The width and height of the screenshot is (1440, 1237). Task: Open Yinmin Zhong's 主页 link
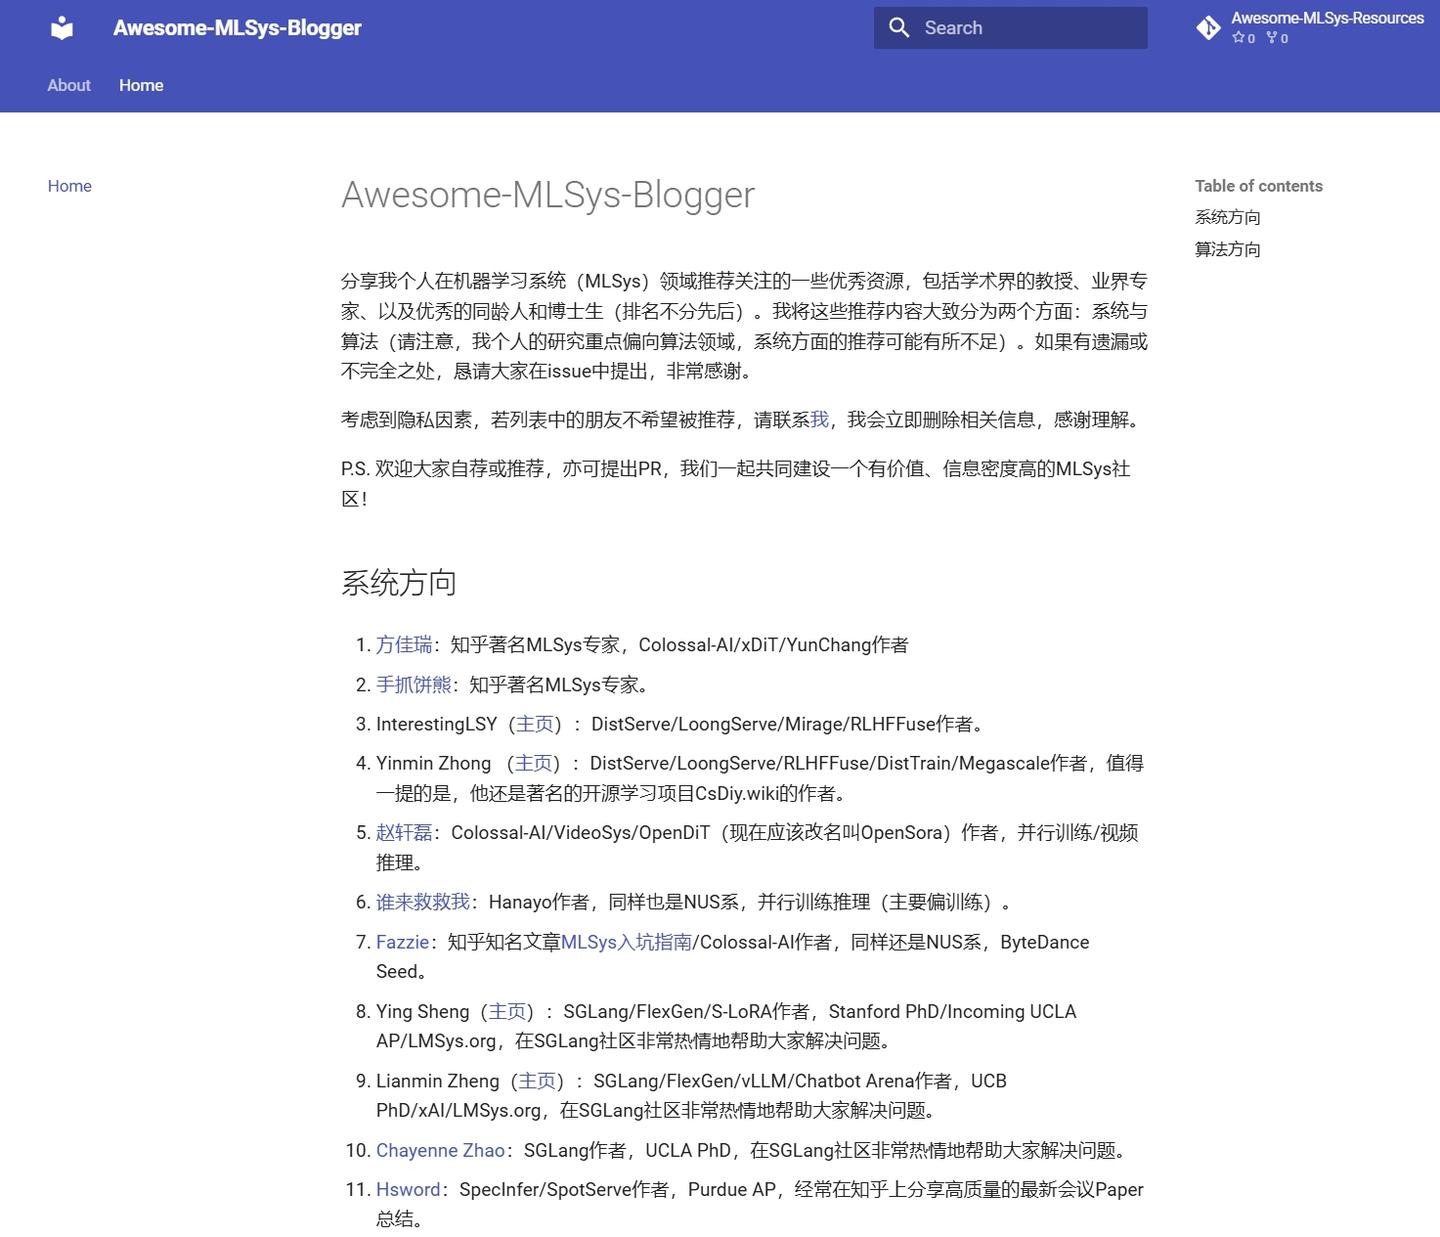click(534, 762)
